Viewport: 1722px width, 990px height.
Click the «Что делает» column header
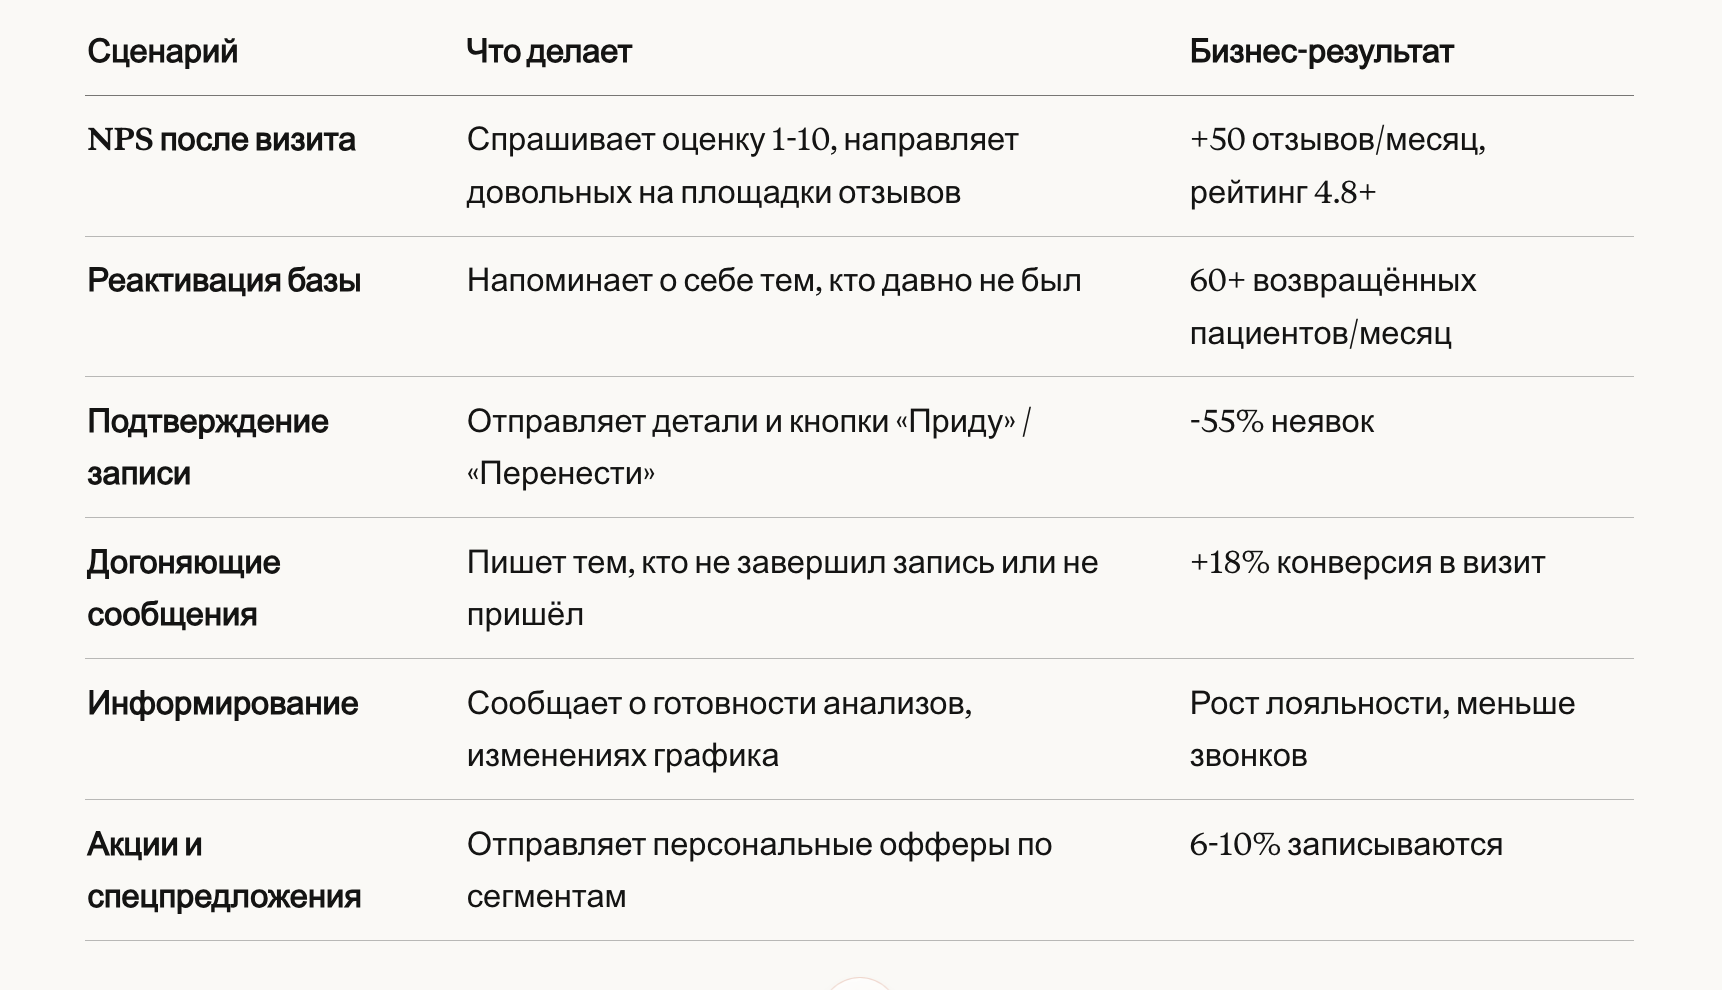click(x=549, y=51)
